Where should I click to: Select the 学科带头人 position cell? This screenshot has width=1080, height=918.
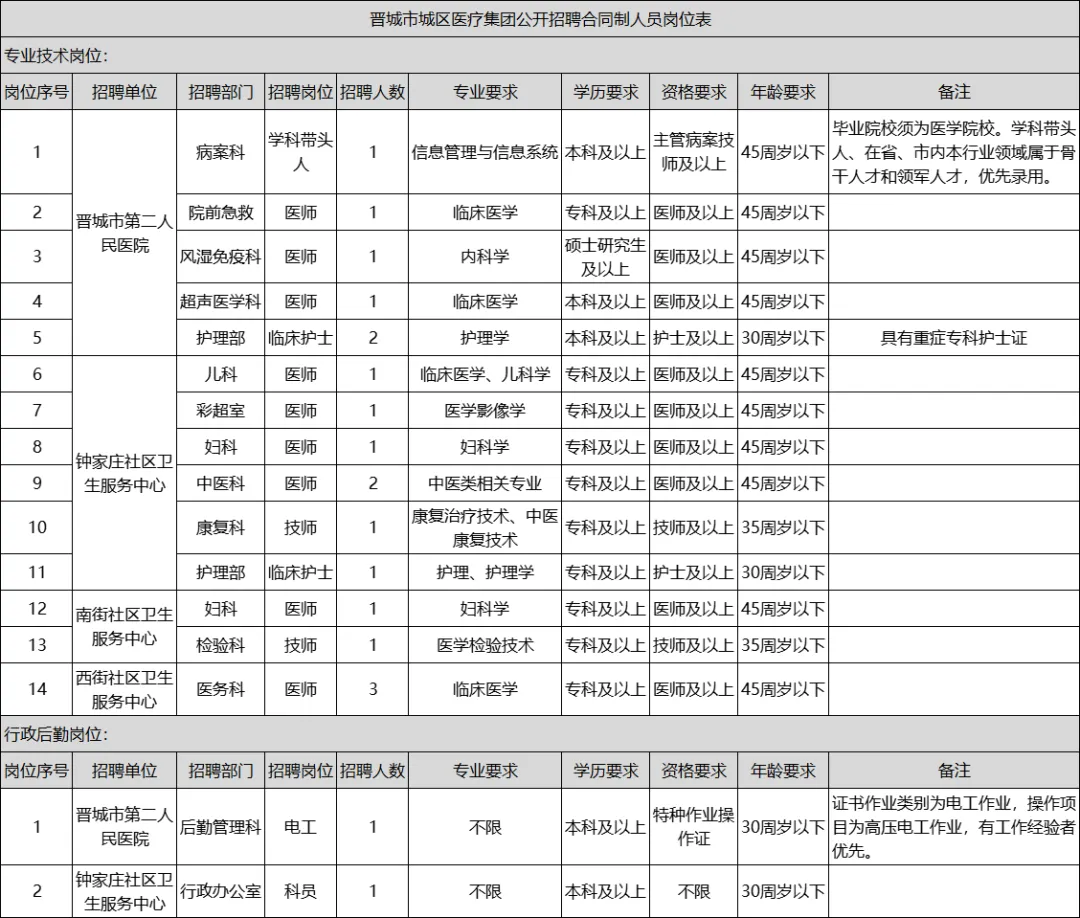pyautogui.click(x=300, y=152)
